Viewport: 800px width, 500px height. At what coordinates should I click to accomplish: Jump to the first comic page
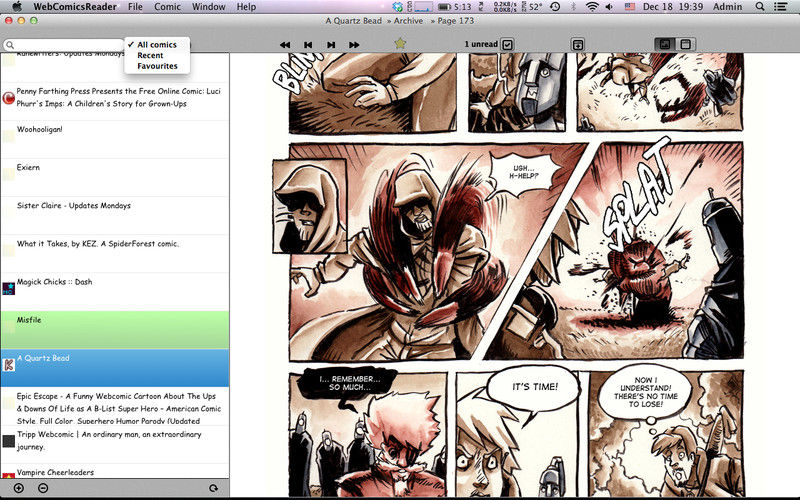(x=285, y=45)
